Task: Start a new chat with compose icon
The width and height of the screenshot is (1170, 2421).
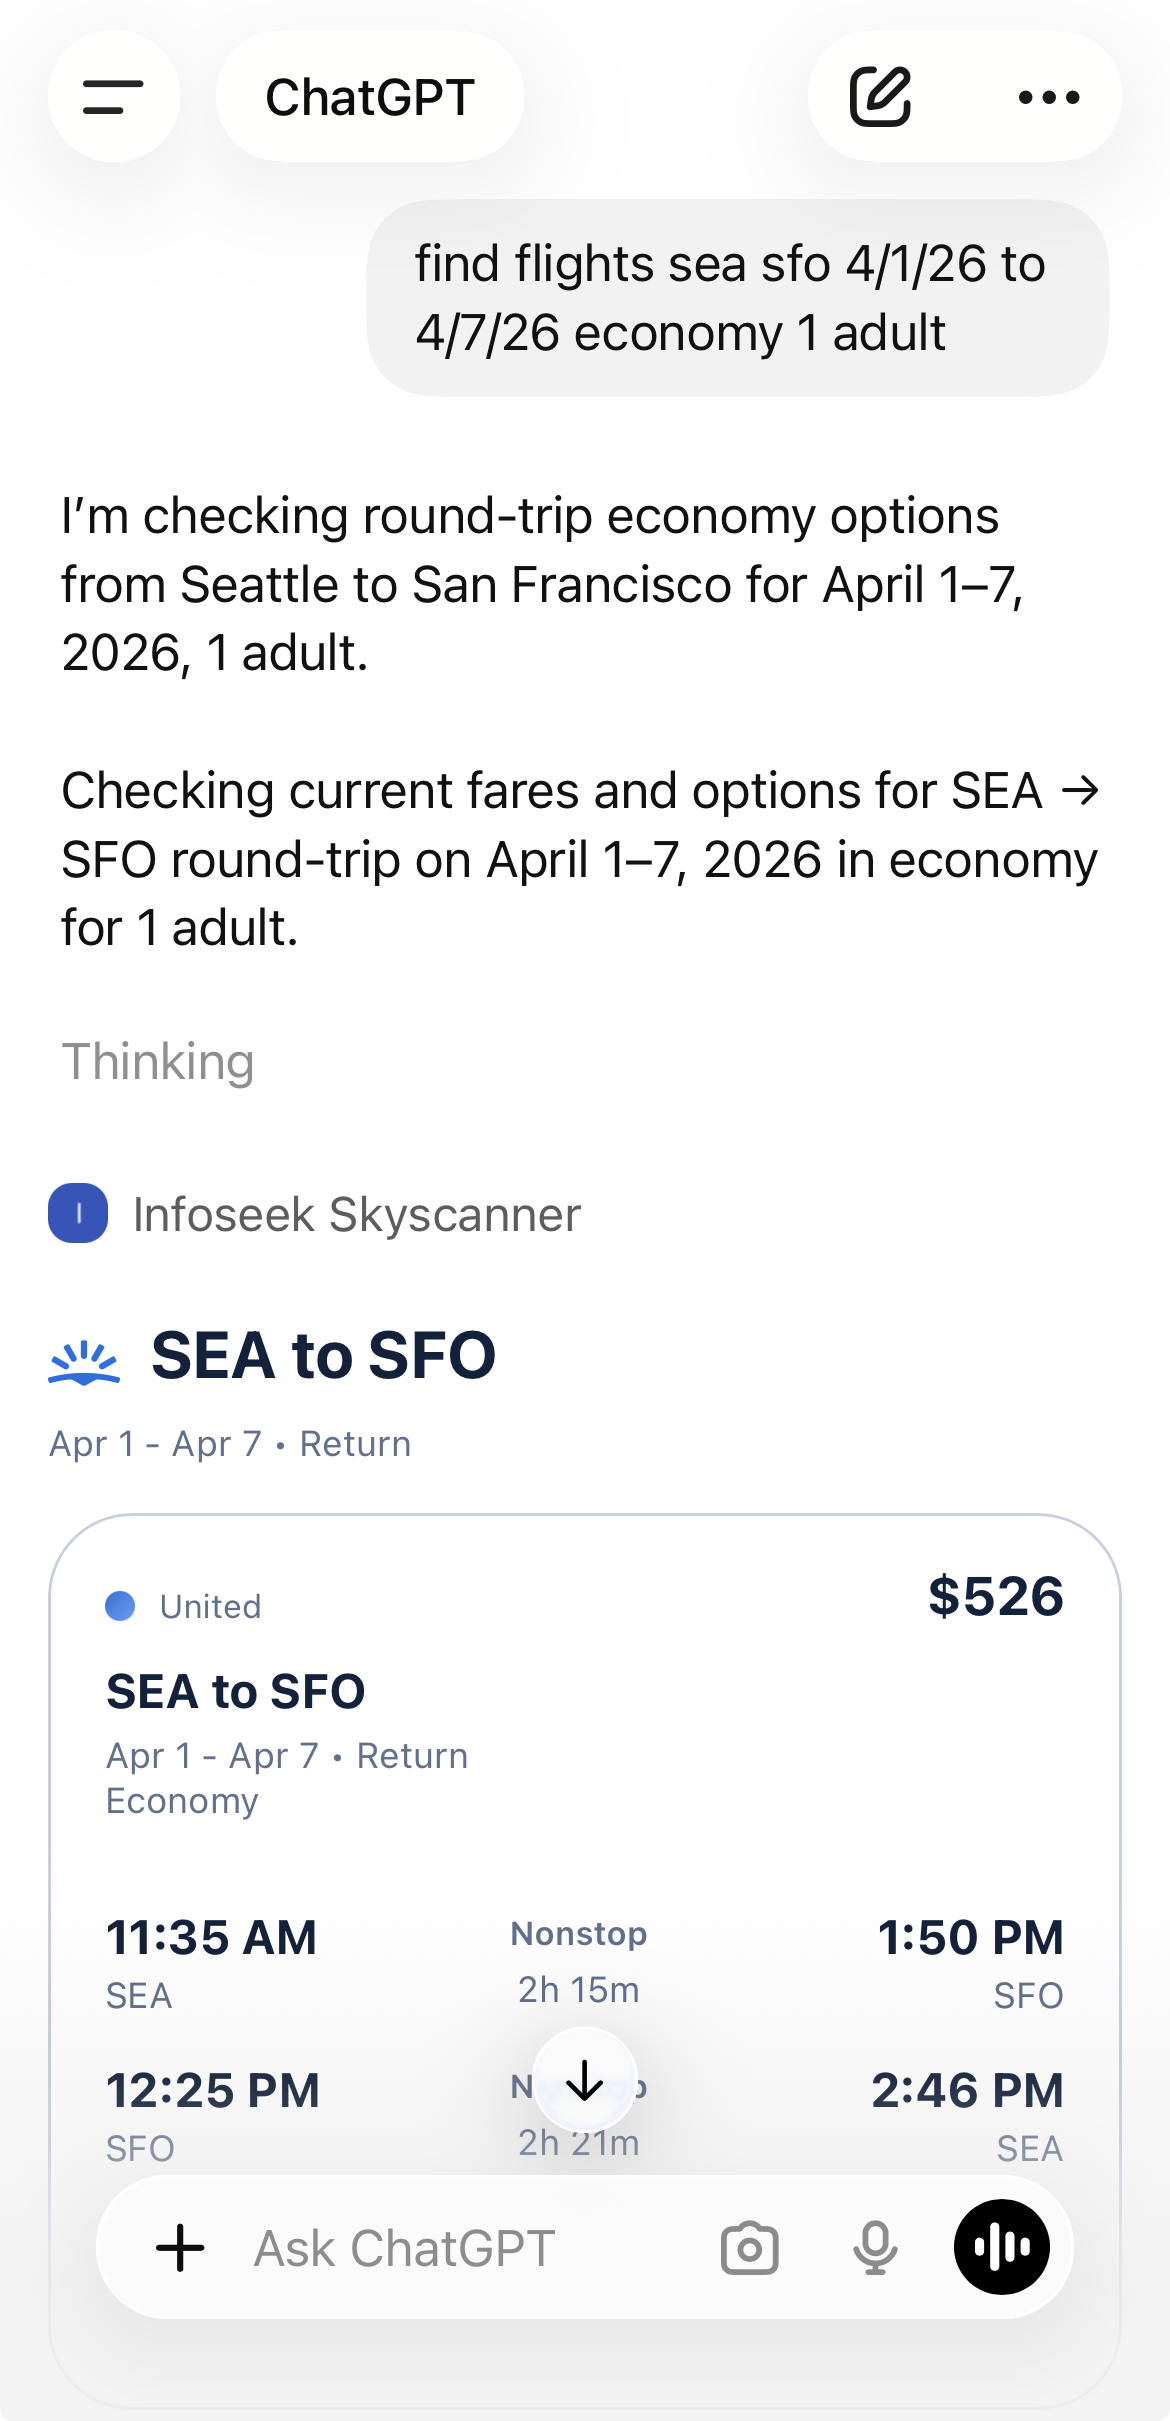Action: [880, 97]
